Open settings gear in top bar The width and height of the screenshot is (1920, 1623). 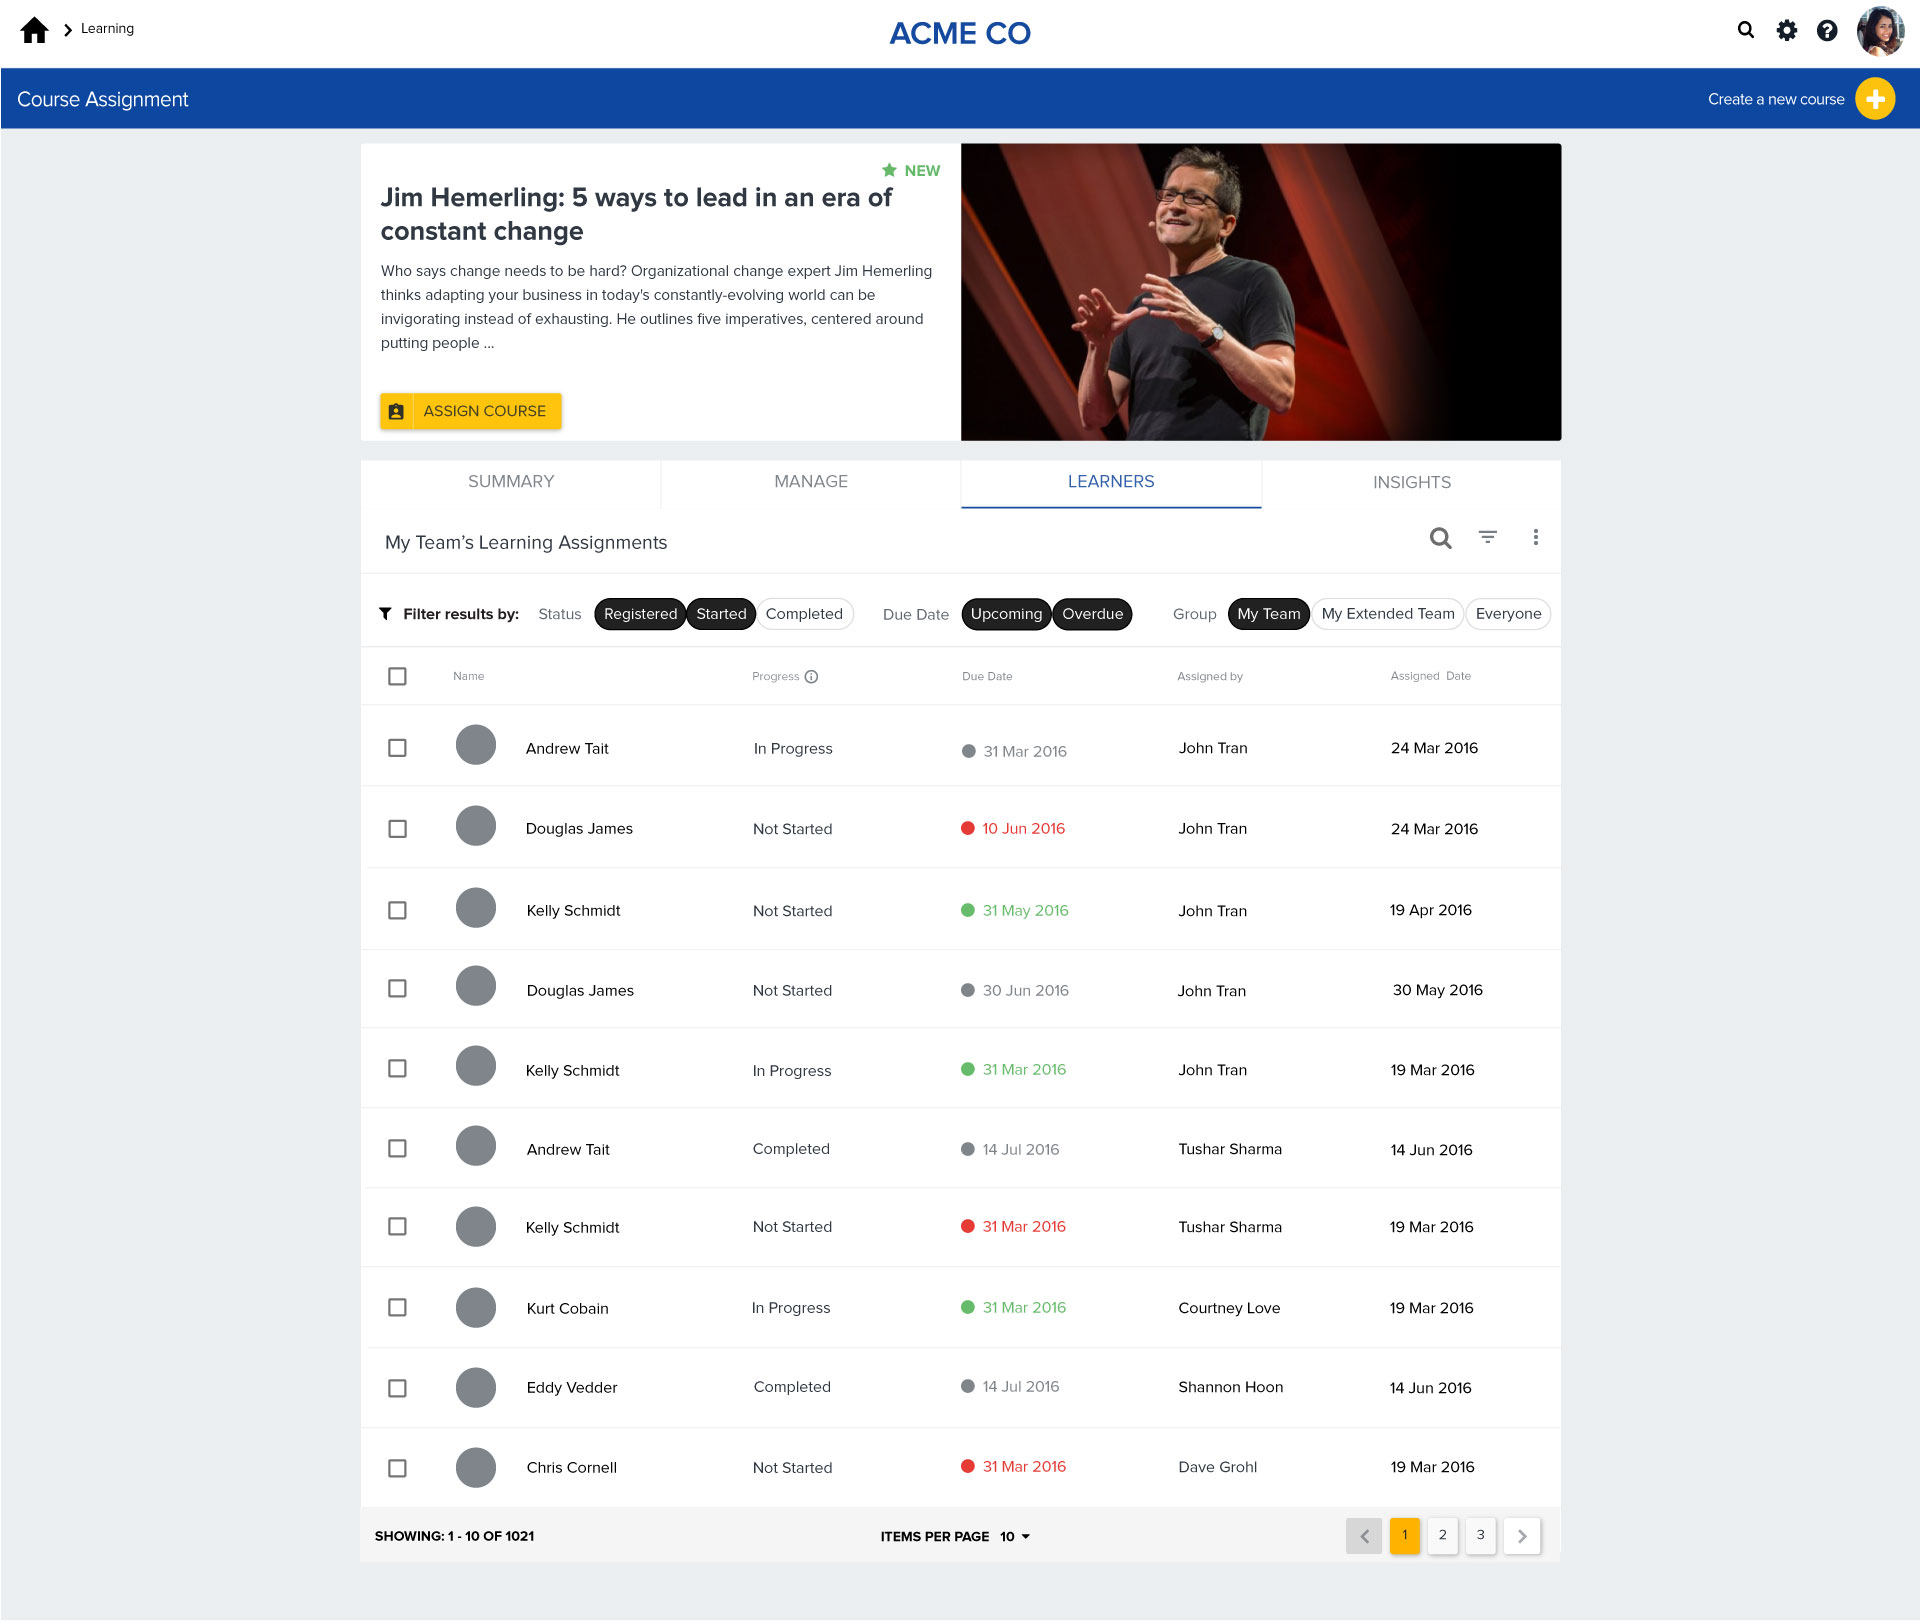[x=1786, y=30]
